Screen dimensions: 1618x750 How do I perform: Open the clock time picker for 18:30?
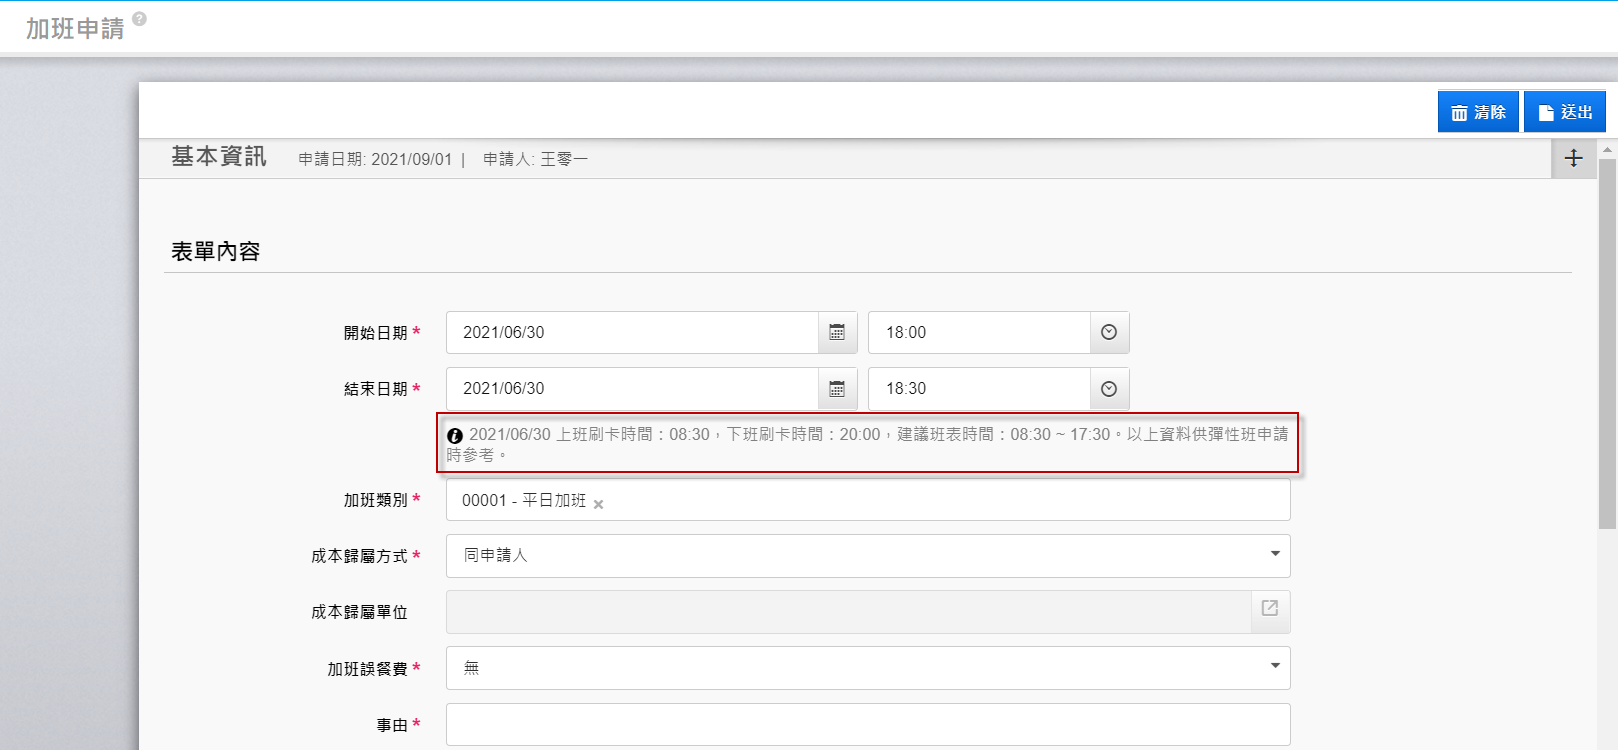coord(1108,389)
